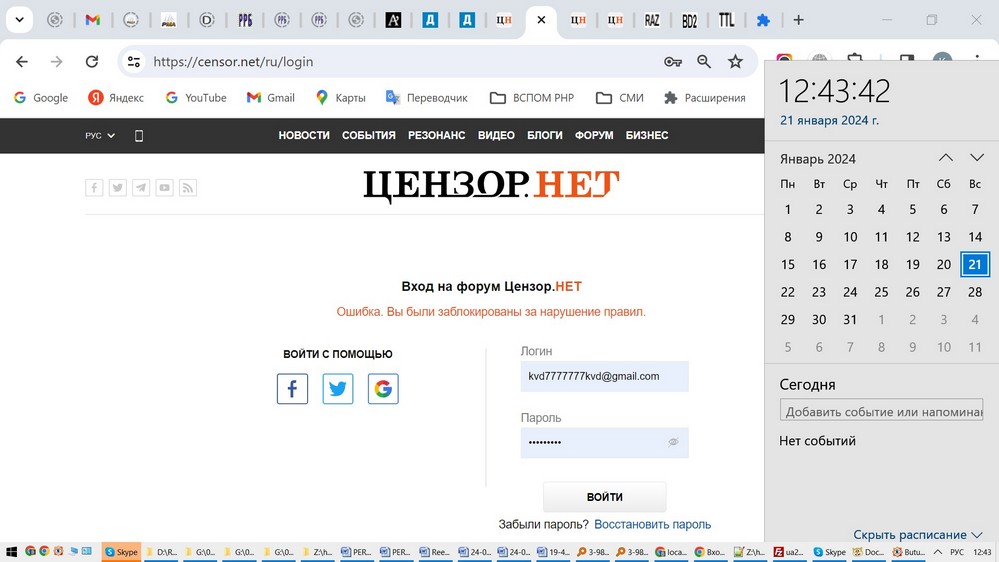Image resolution: width=999 pixels, height=562 pixels.
Task: Click the add event or reminder field
Action: tap(881, 412)
